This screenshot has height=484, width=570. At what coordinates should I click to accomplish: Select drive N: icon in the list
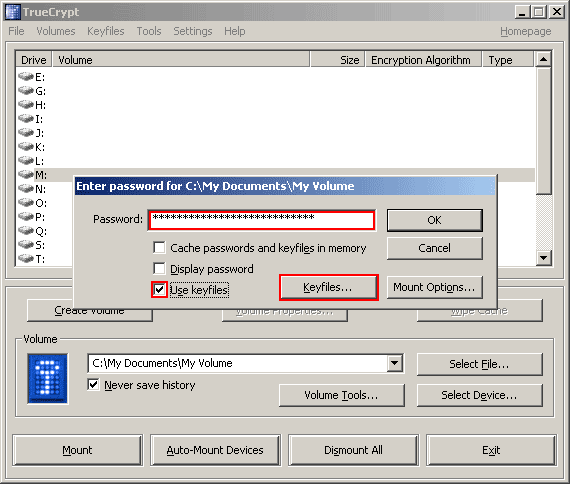(x=26, y=189)
